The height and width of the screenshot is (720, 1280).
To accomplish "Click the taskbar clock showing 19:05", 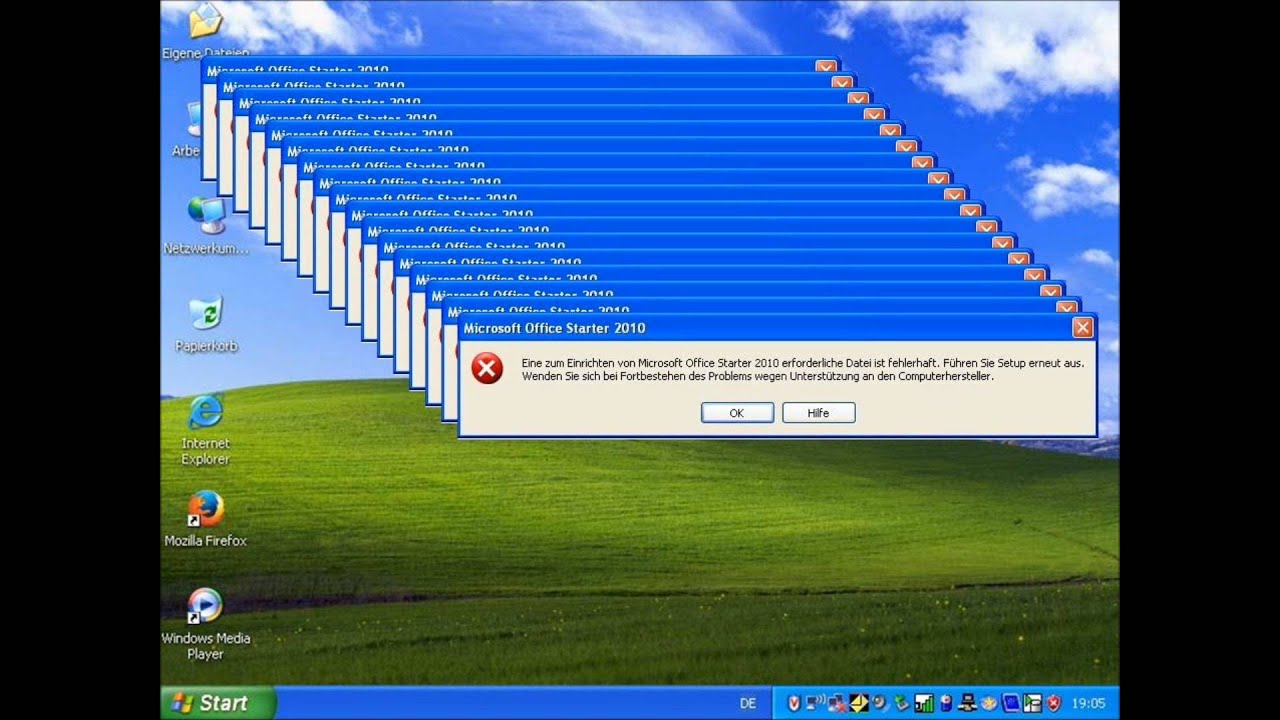I will pyautogui.click(x=1088, y=703).
